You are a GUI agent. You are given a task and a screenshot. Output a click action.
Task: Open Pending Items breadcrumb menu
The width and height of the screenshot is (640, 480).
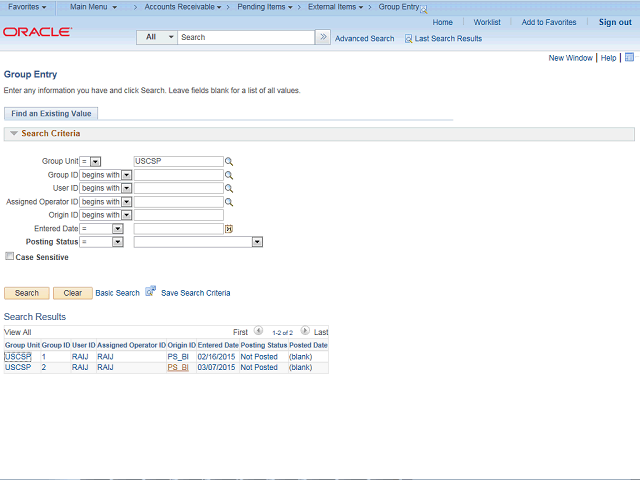(264, 7)
